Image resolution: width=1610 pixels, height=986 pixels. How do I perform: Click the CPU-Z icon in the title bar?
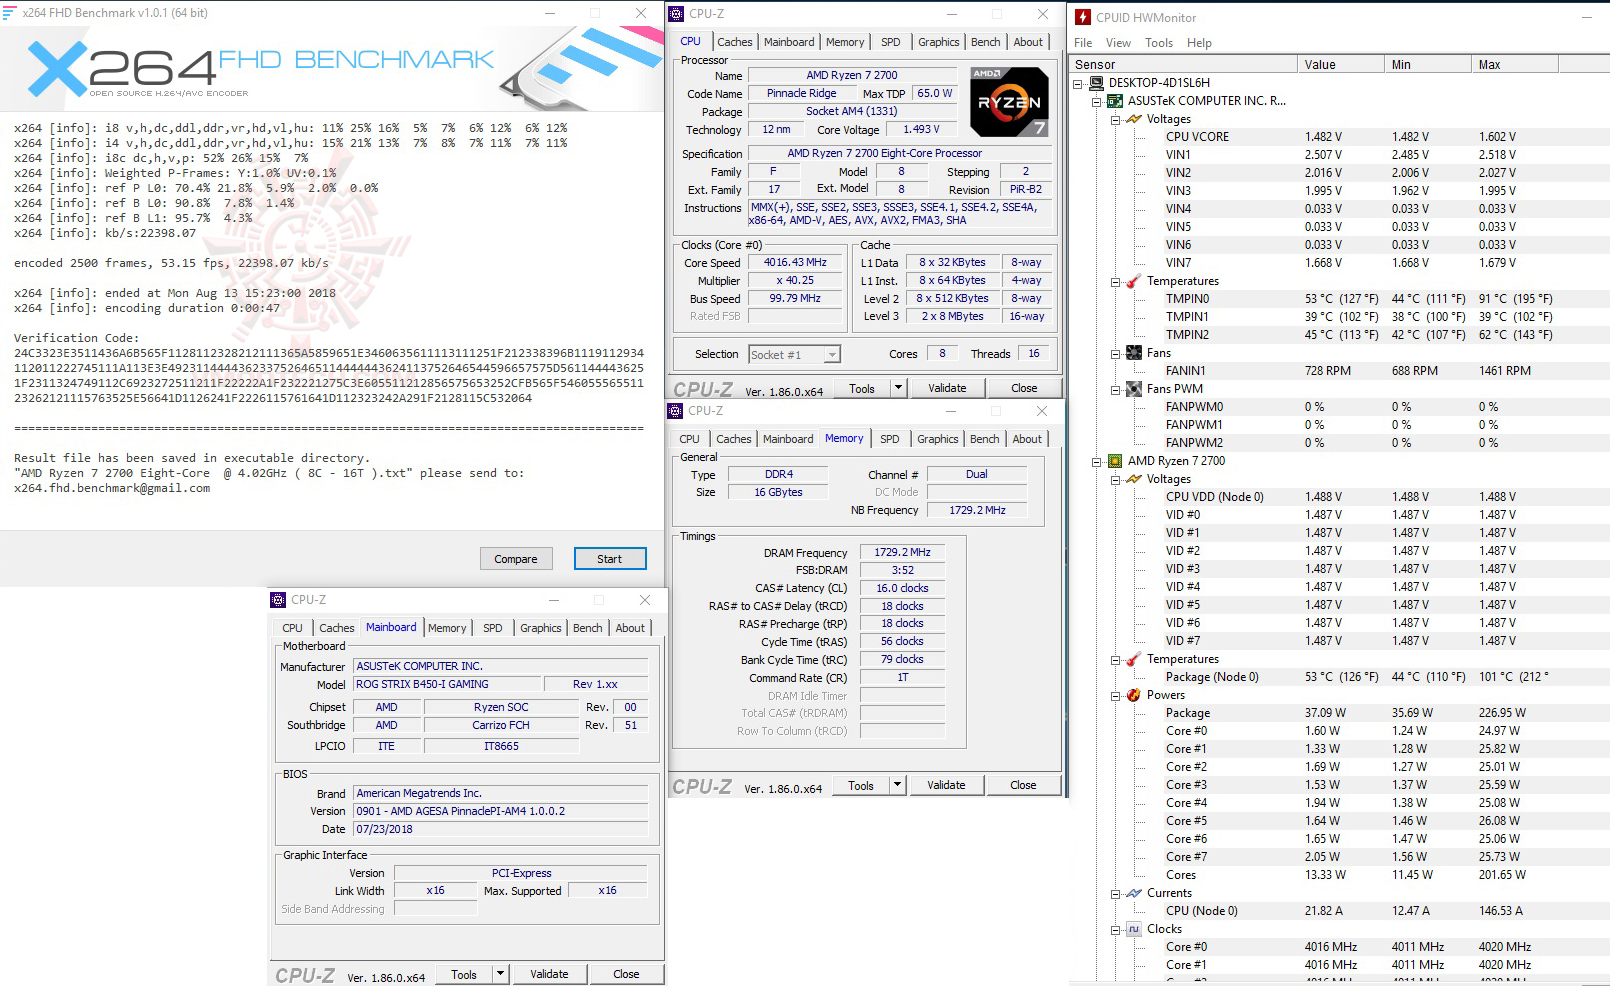(x=677, y=14)
